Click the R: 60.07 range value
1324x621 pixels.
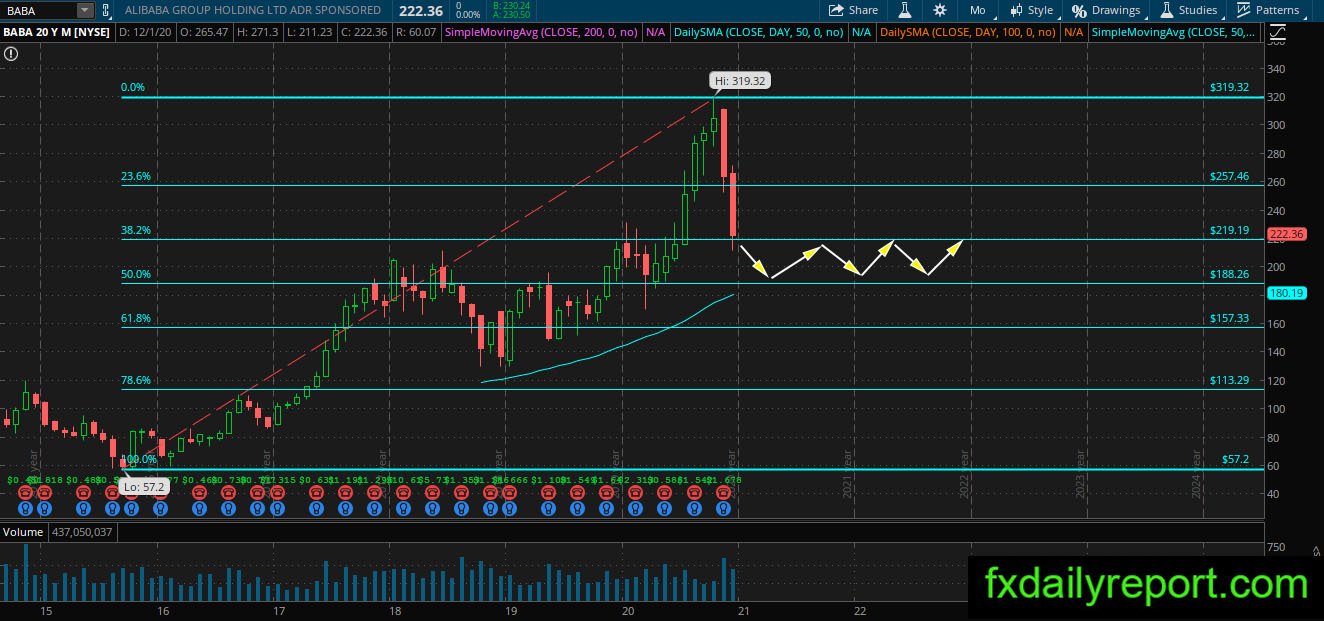[x=416, y=32]
